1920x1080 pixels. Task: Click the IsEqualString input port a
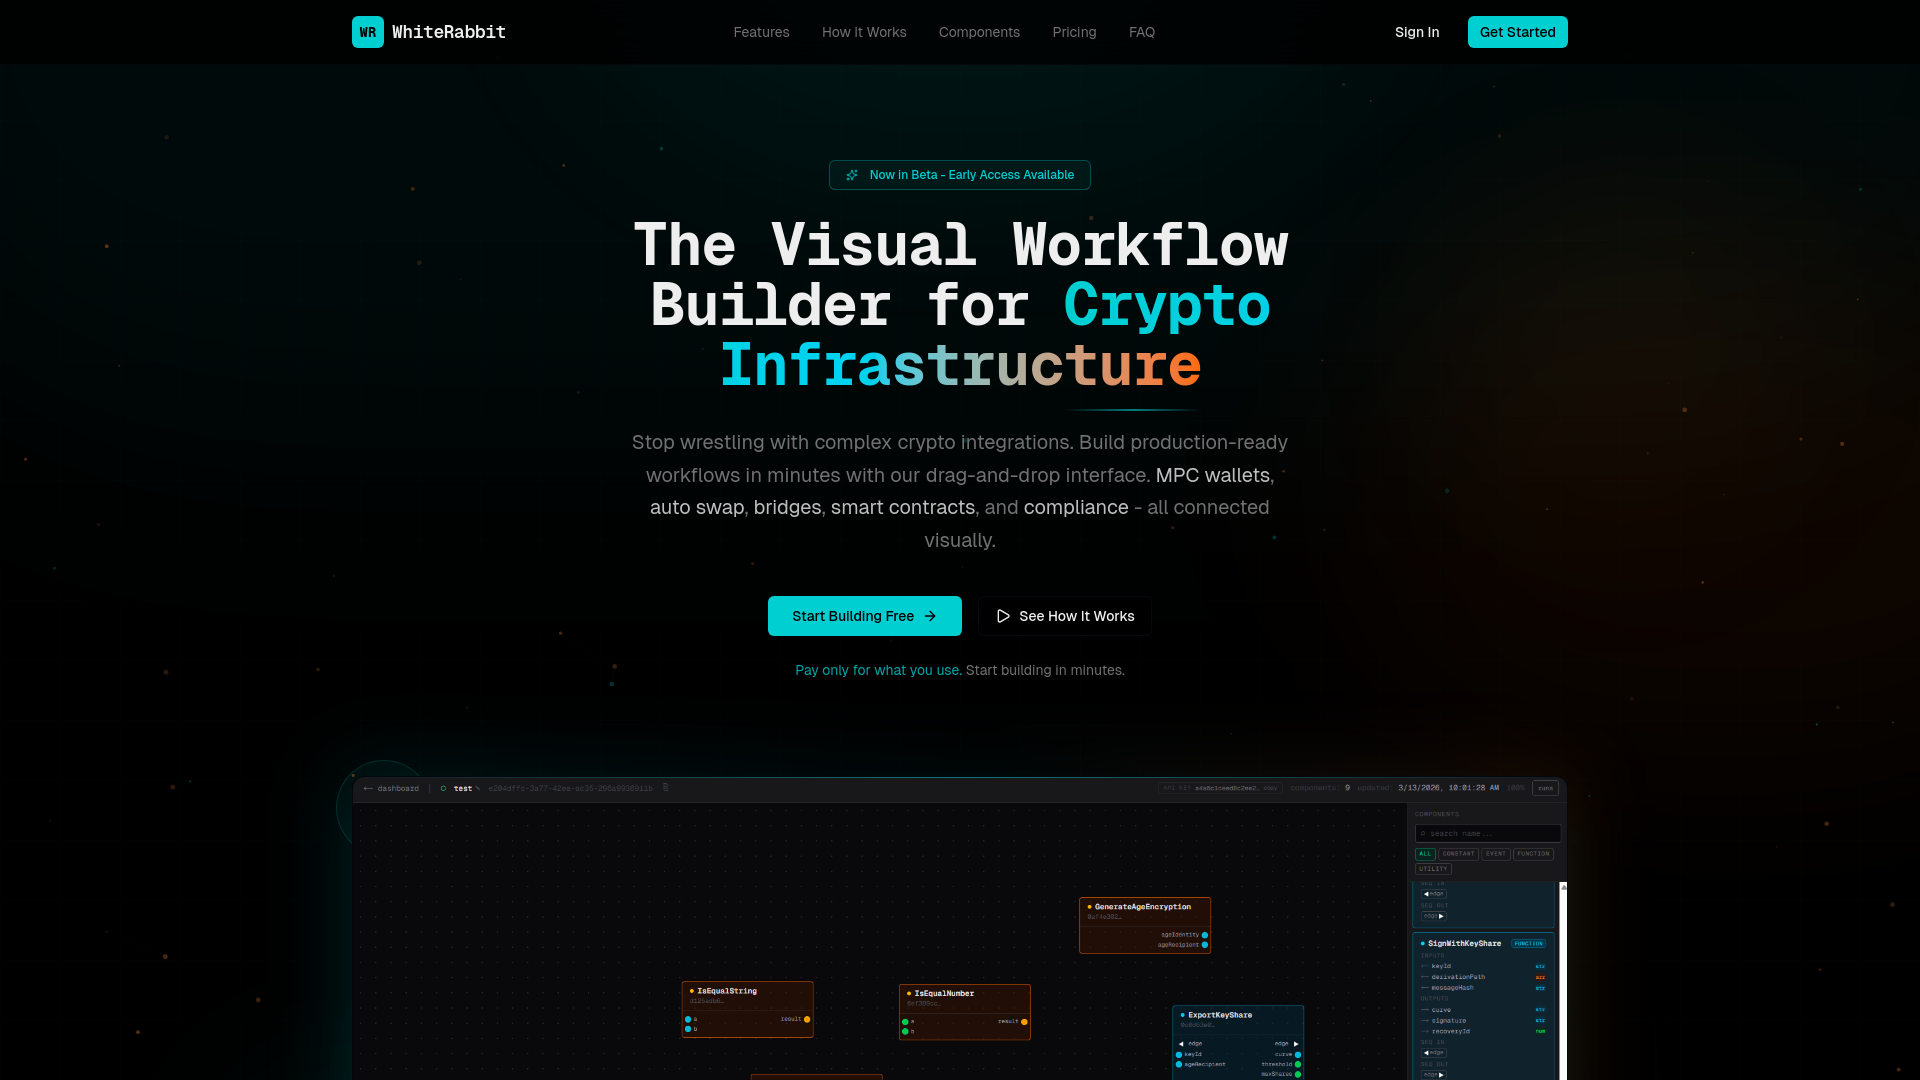688,1019
